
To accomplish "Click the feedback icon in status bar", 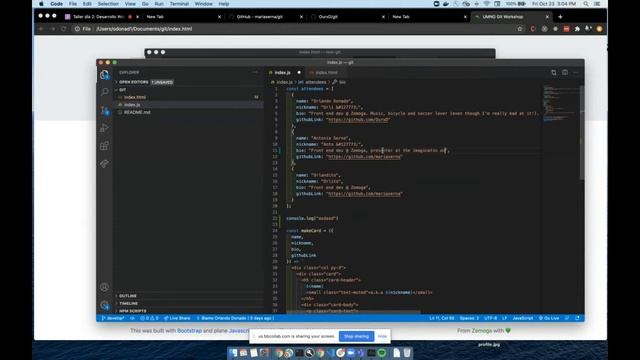I will [567, 318].
